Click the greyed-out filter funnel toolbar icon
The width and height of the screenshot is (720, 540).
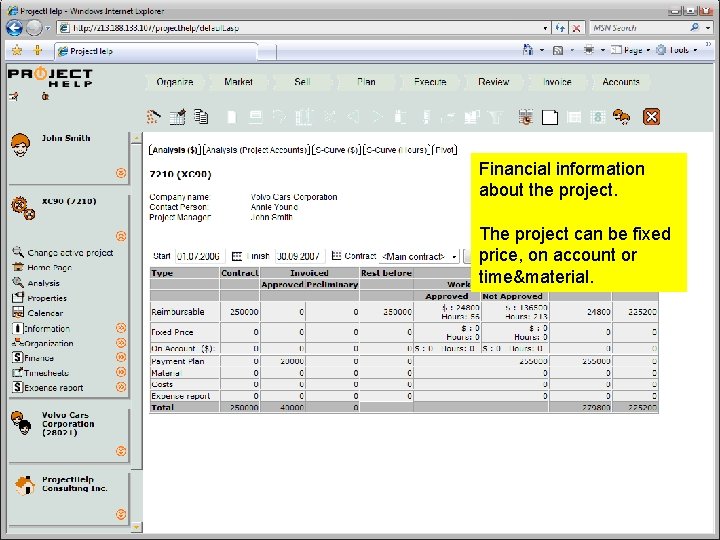[x=496, y=117]
